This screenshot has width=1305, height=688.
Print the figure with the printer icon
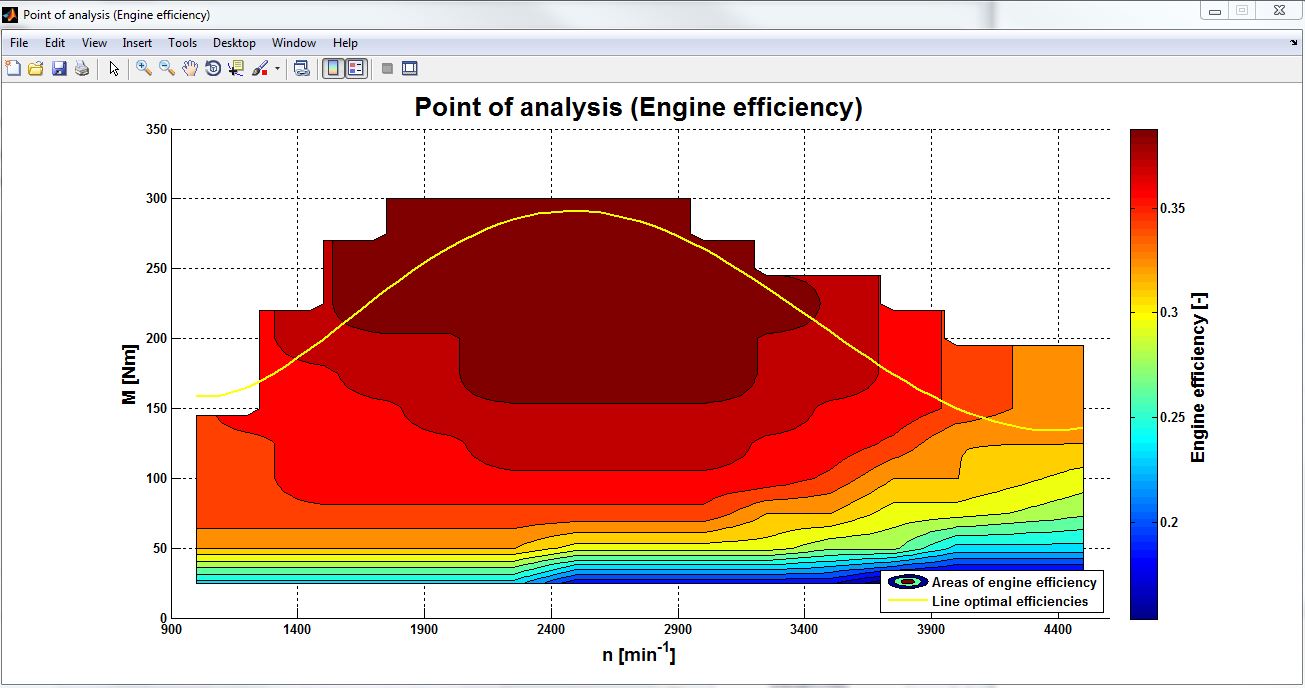pyautogui.click(x=82, y=68)
